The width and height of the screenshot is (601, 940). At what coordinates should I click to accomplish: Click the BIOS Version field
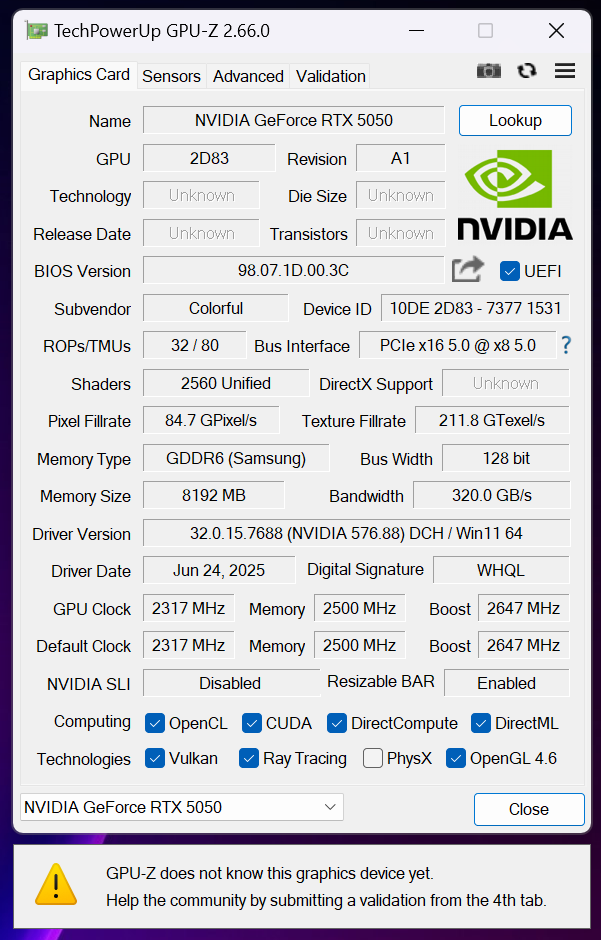pyautogui.click(x=294, y=270)
